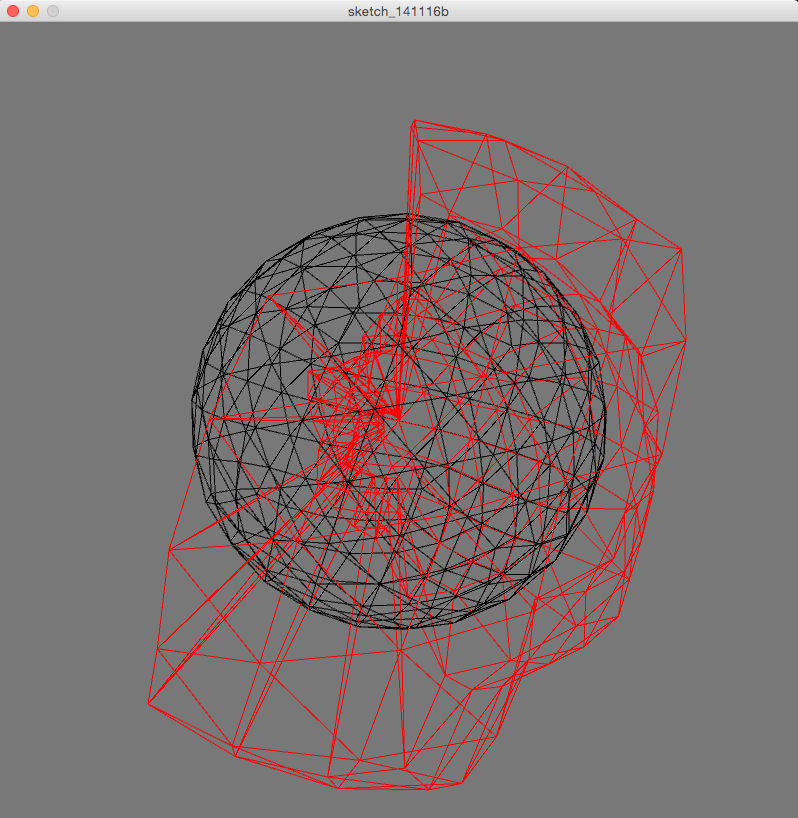Minimize the sketch_141116b window
The image size is (798, 818).
33,11
